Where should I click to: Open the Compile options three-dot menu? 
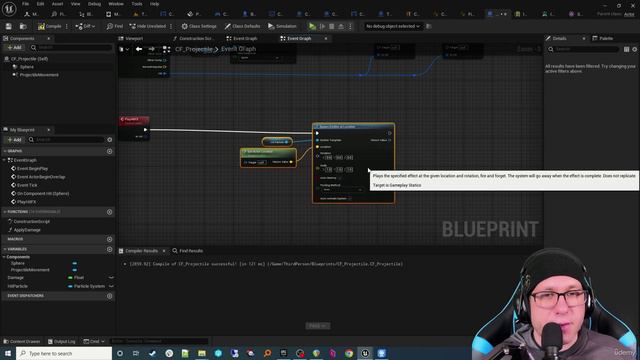(x=67, y=26)
